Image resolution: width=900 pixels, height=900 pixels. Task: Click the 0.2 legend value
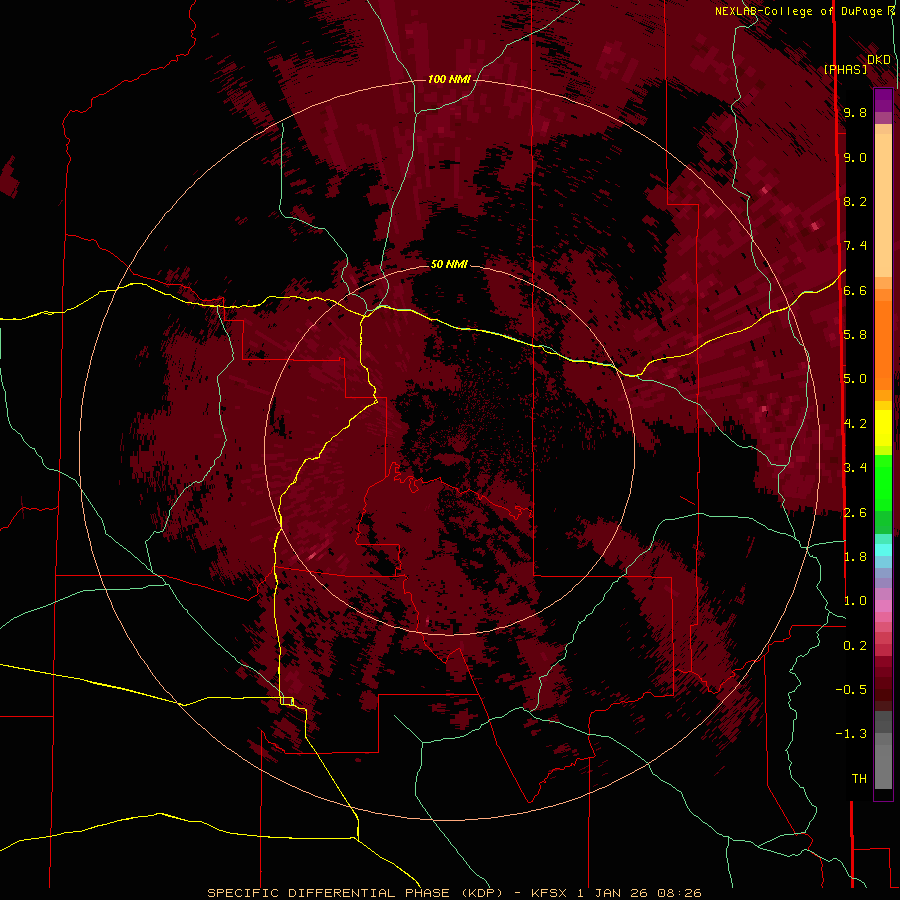click(855, 646)
